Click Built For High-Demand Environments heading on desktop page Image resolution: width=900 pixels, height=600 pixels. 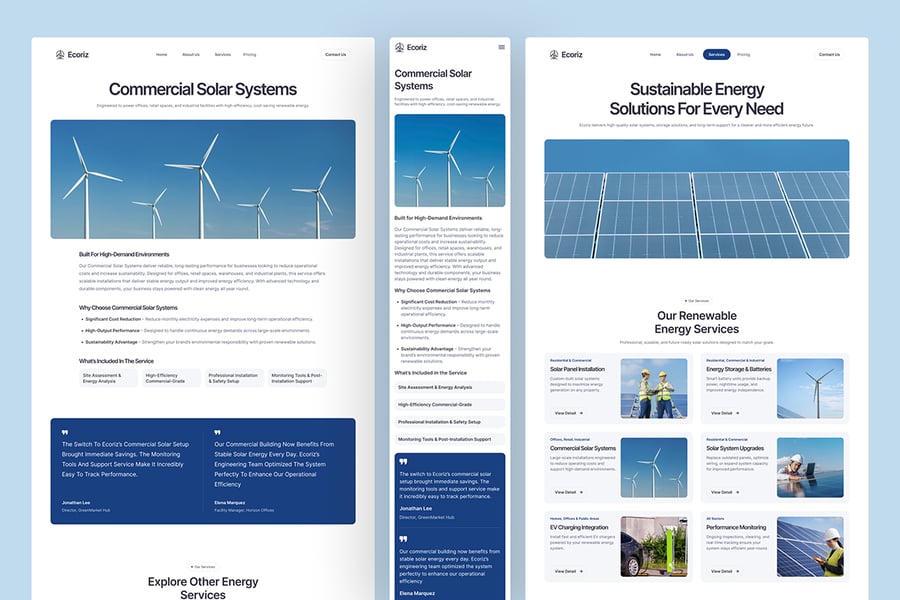coord(124,254)
